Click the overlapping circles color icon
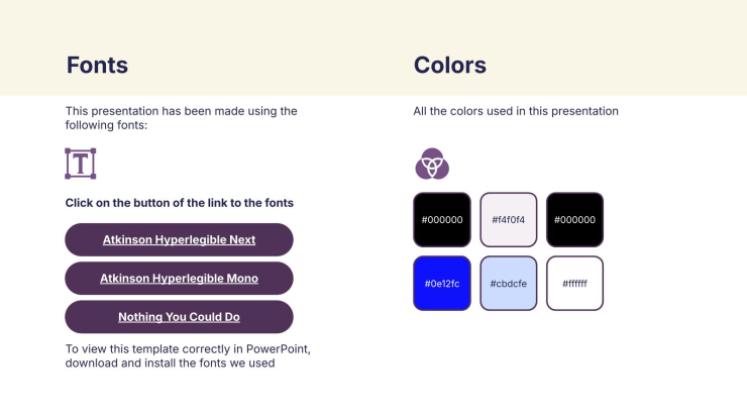Viewport: 747px width, 420px height. pos(432,163)
